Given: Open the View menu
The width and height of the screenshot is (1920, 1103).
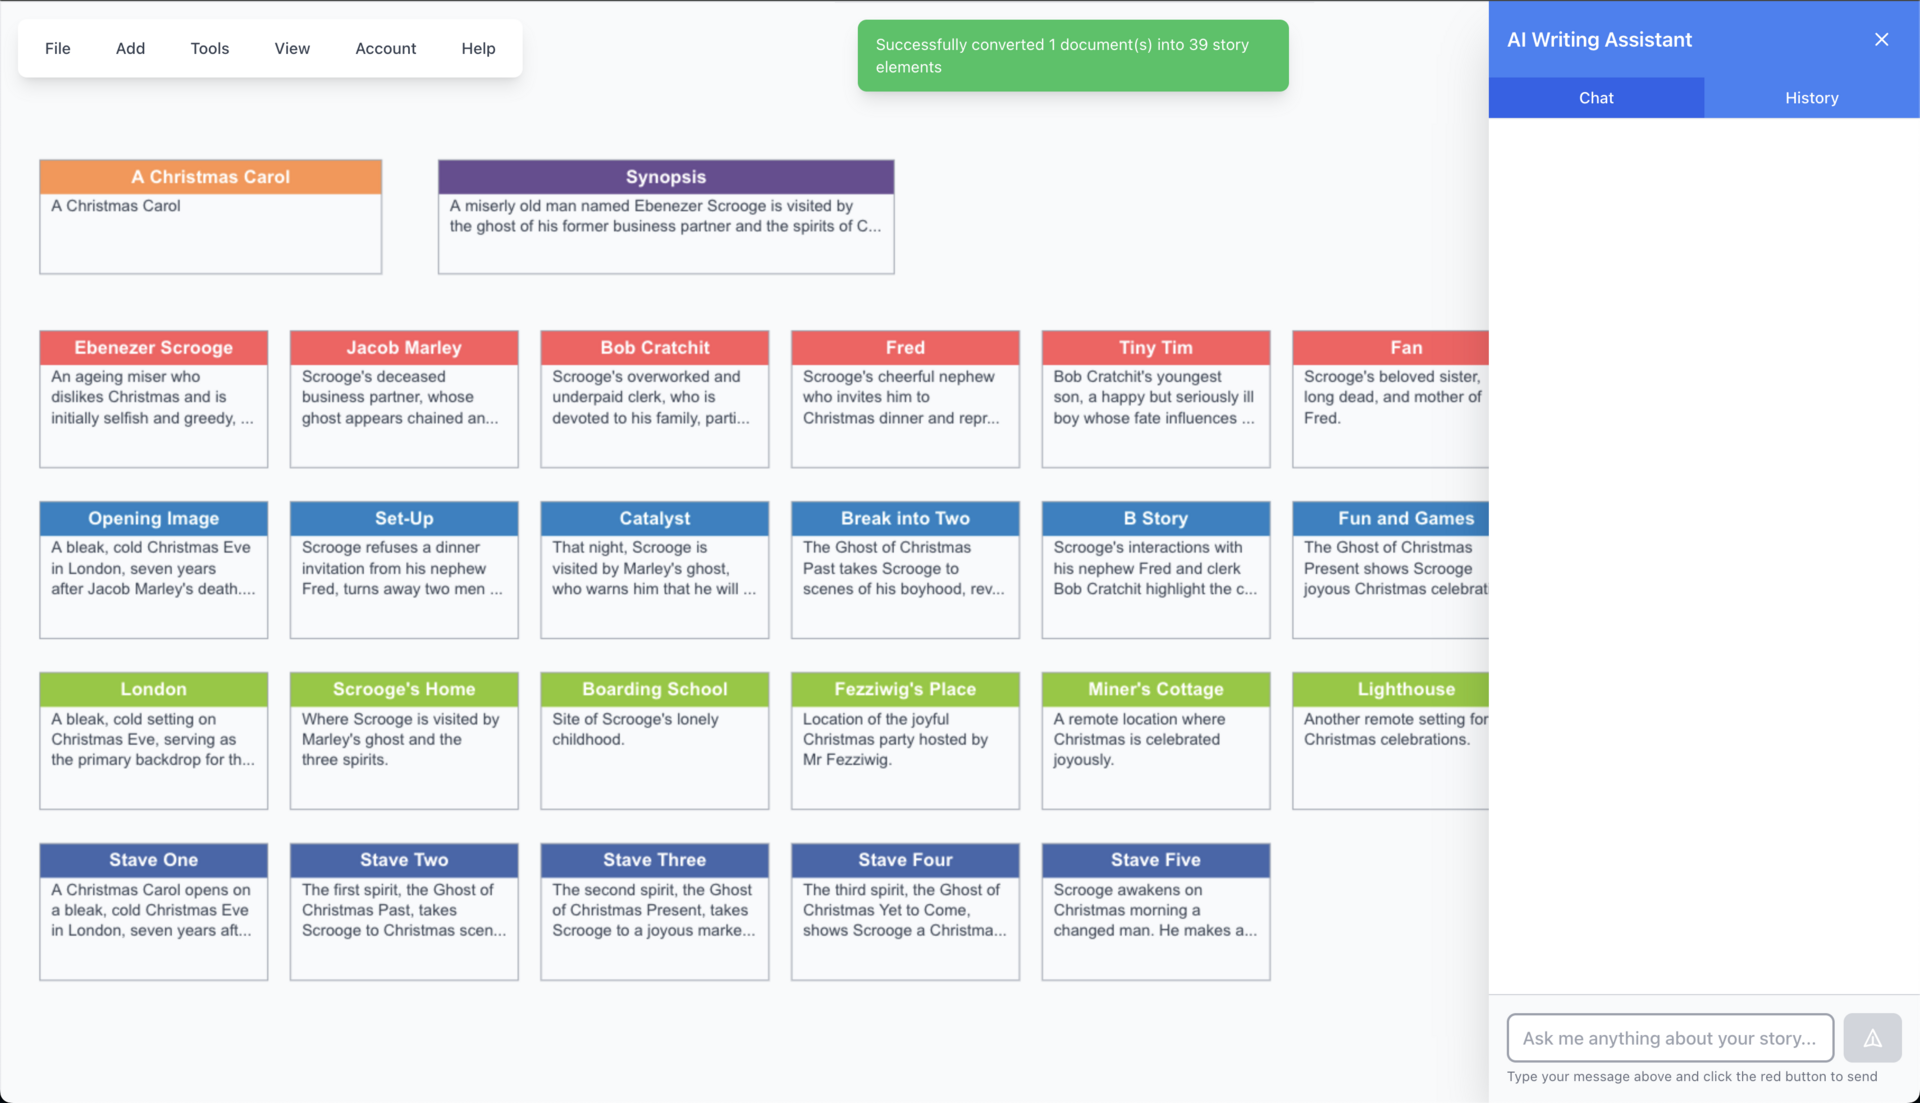Looking at the screenshot, I should (x=292, y=48).
